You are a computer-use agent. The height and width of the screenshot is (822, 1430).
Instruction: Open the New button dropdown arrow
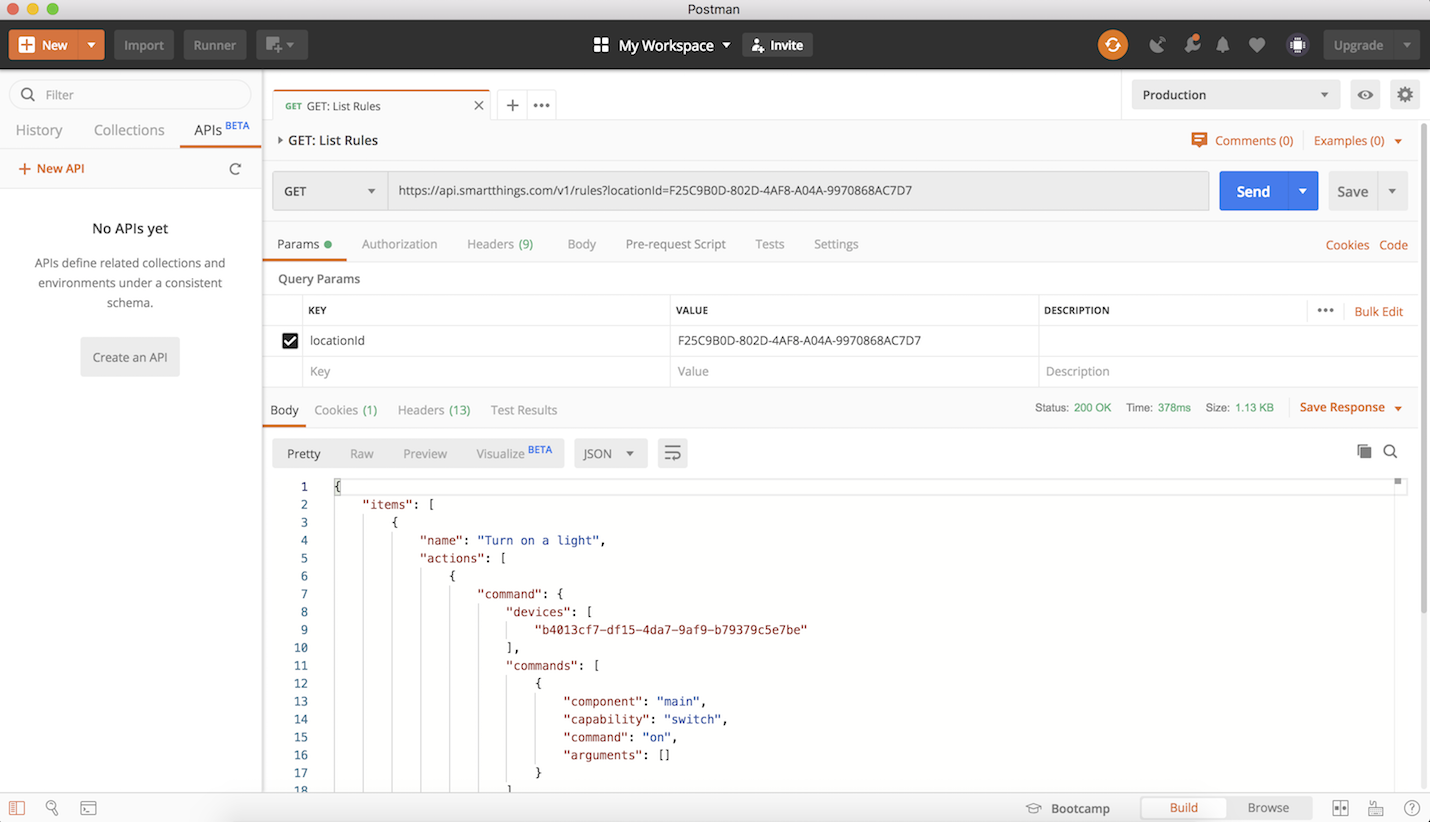[91, 45]
